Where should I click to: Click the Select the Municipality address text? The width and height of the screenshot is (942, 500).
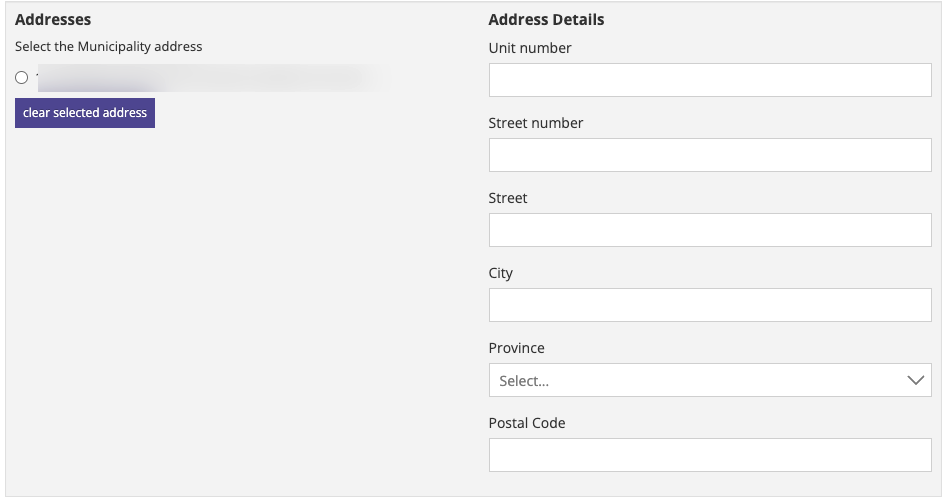(x=109, y=47)
